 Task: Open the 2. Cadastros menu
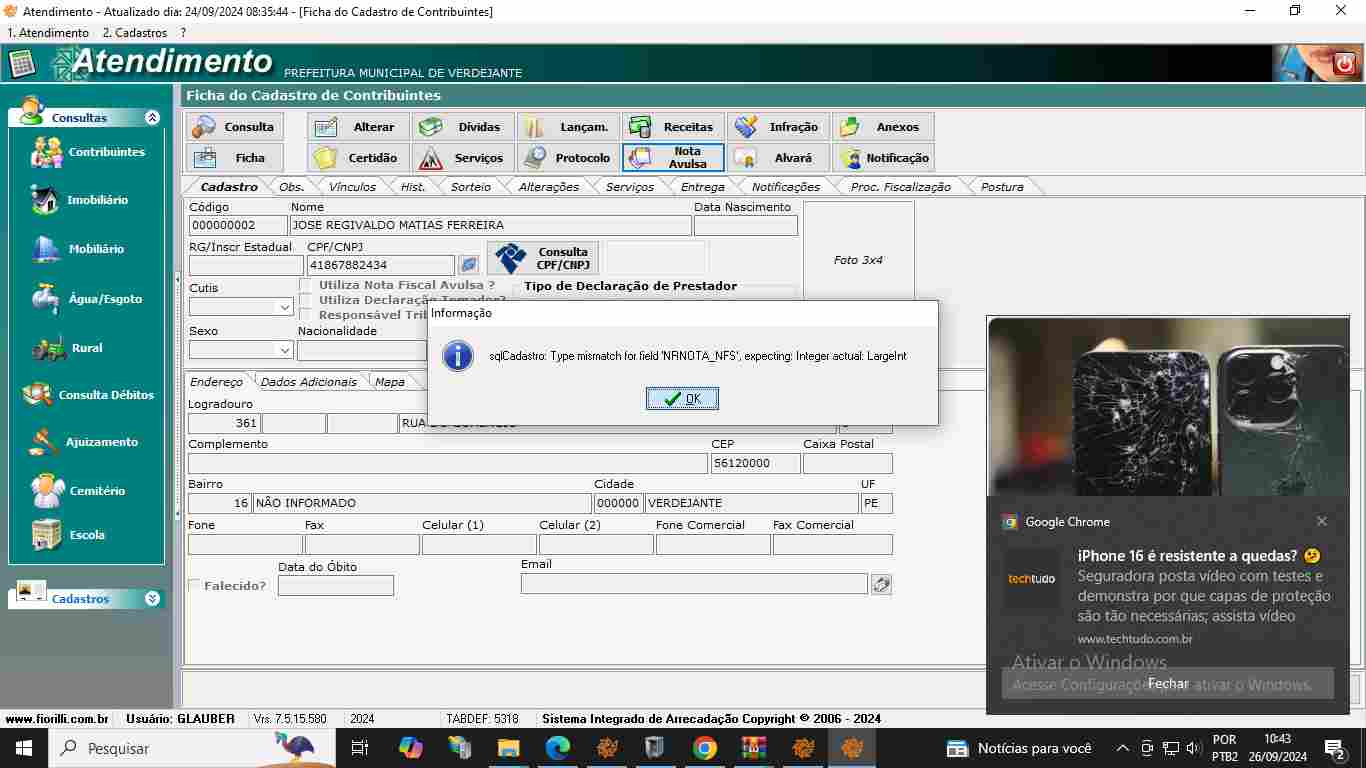tap(135, 33)
